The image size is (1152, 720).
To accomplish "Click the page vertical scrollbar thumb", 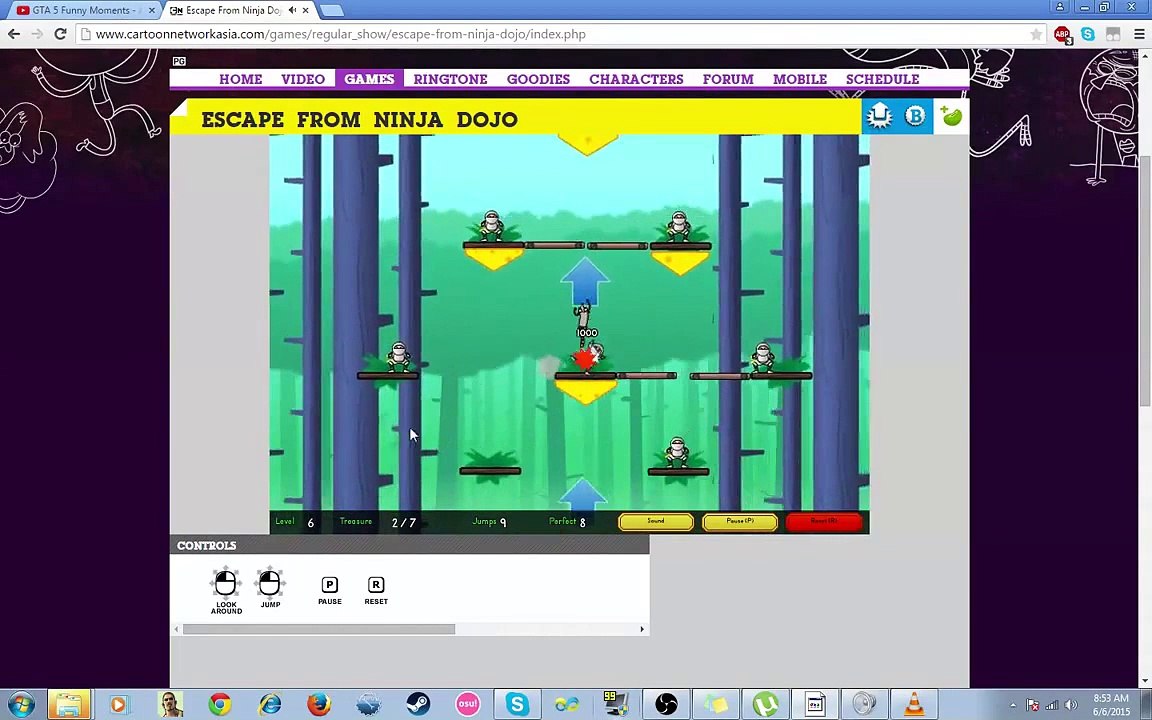I will tap(1145, 279).
